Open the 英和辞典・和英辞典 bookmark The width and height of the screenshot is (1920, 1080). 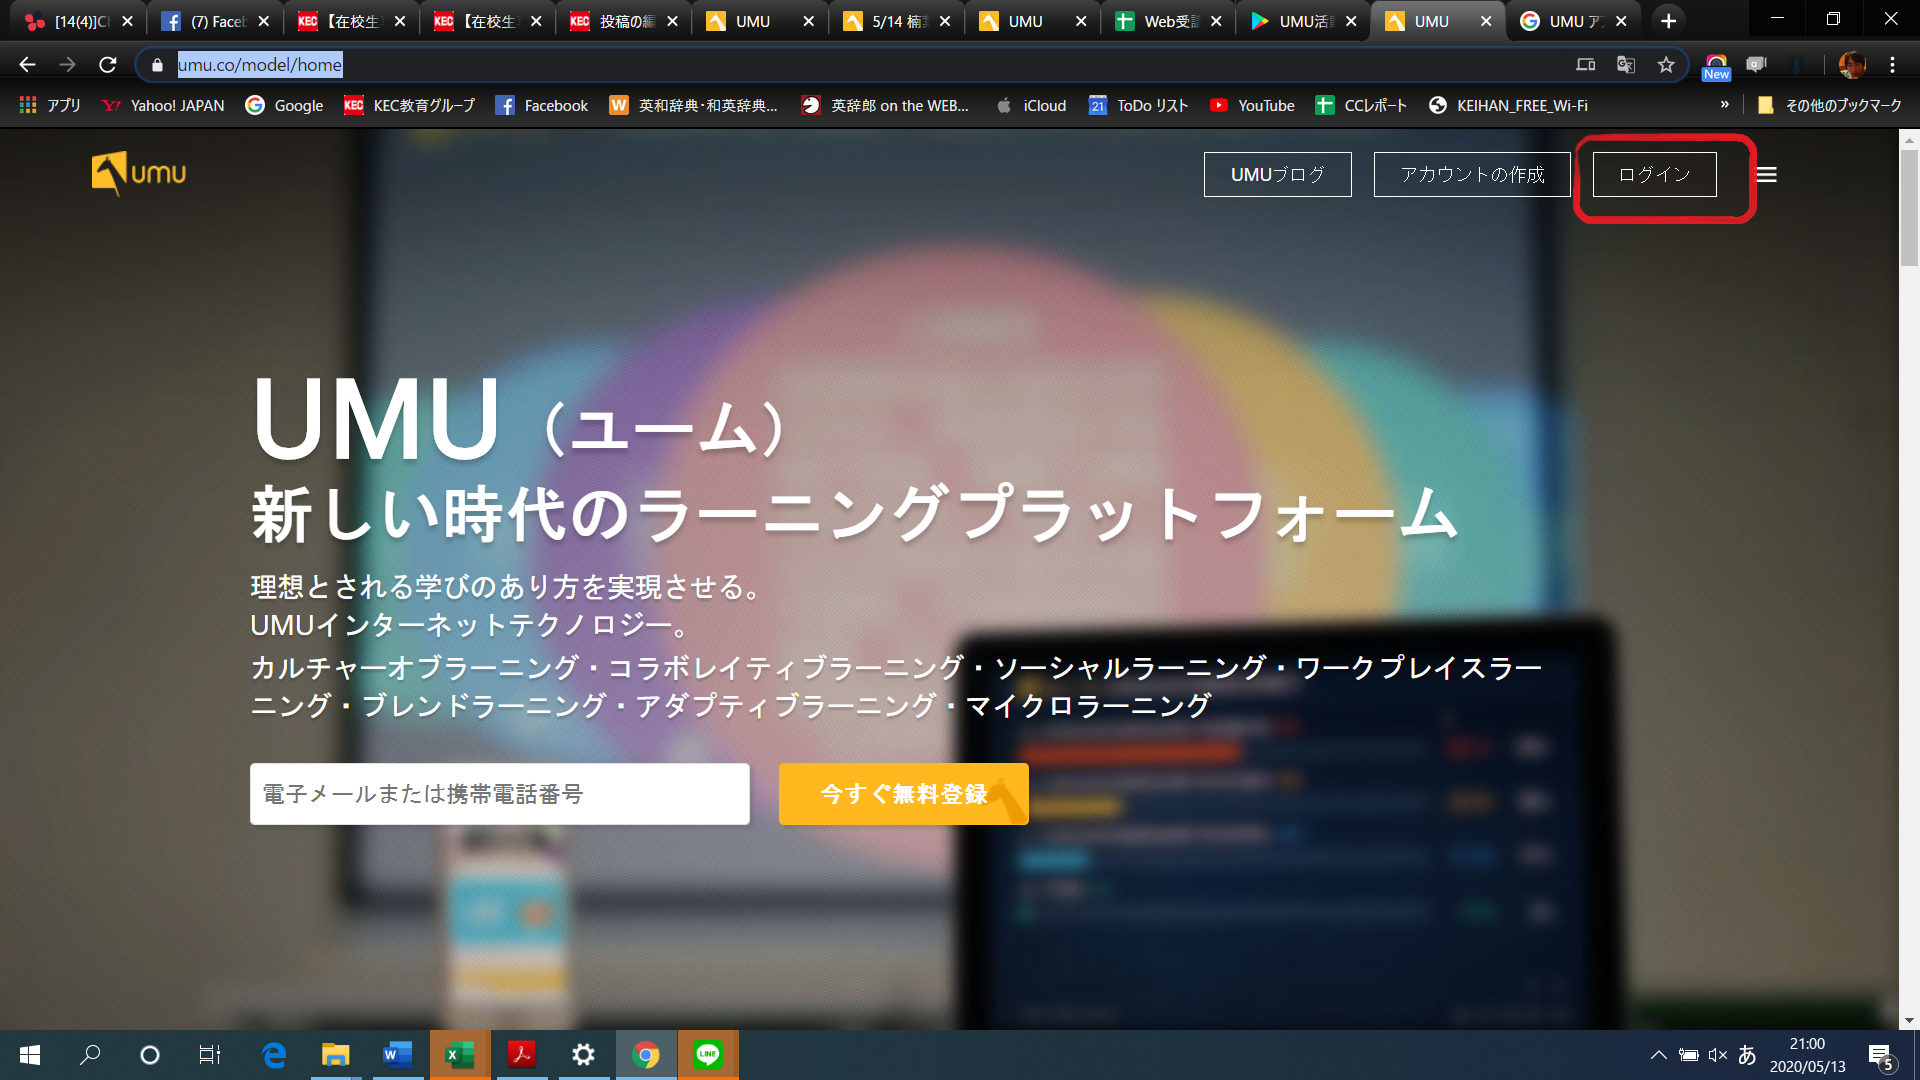pos(693,105)
